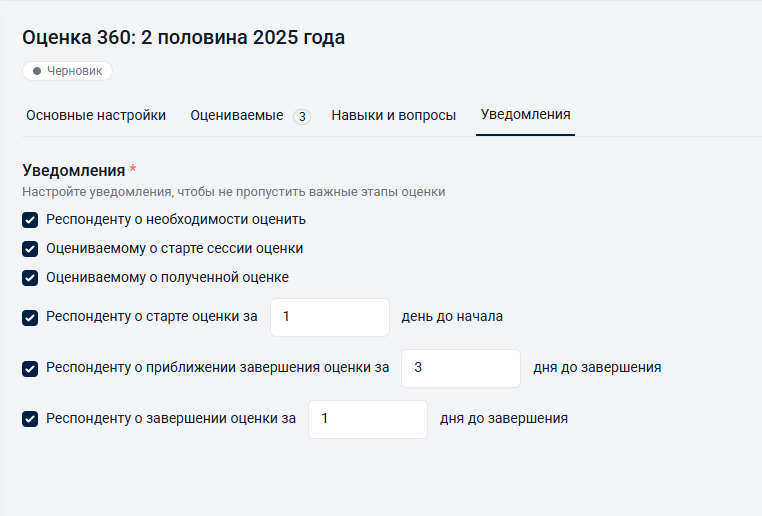
Task: Toggle Оцениваемому о старте сессии оценки checkbox
Action: (x=30, y=249)
